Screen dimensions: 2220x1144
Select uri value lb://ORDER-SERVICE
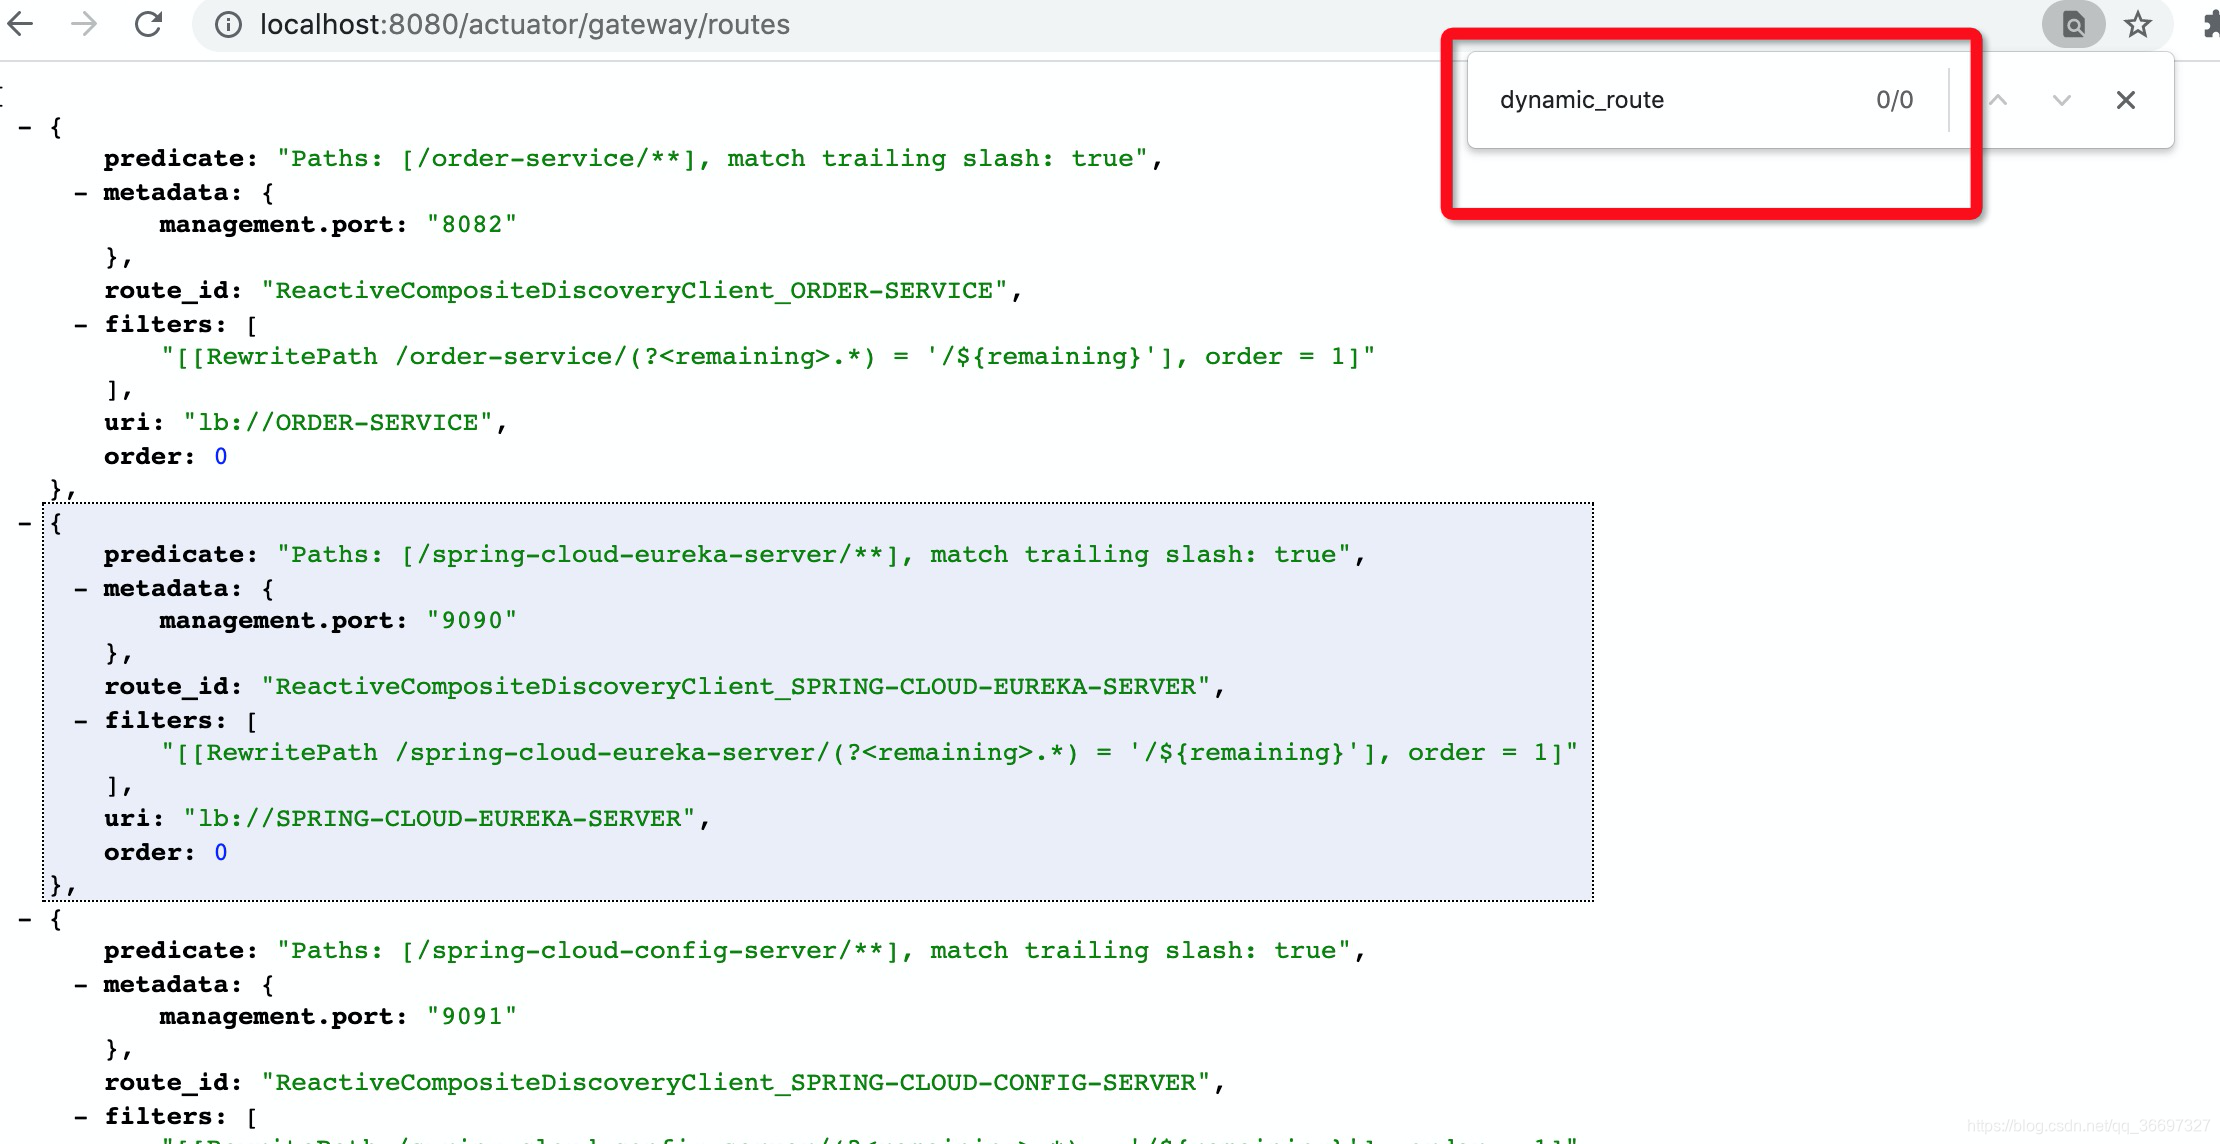[338, 423]
